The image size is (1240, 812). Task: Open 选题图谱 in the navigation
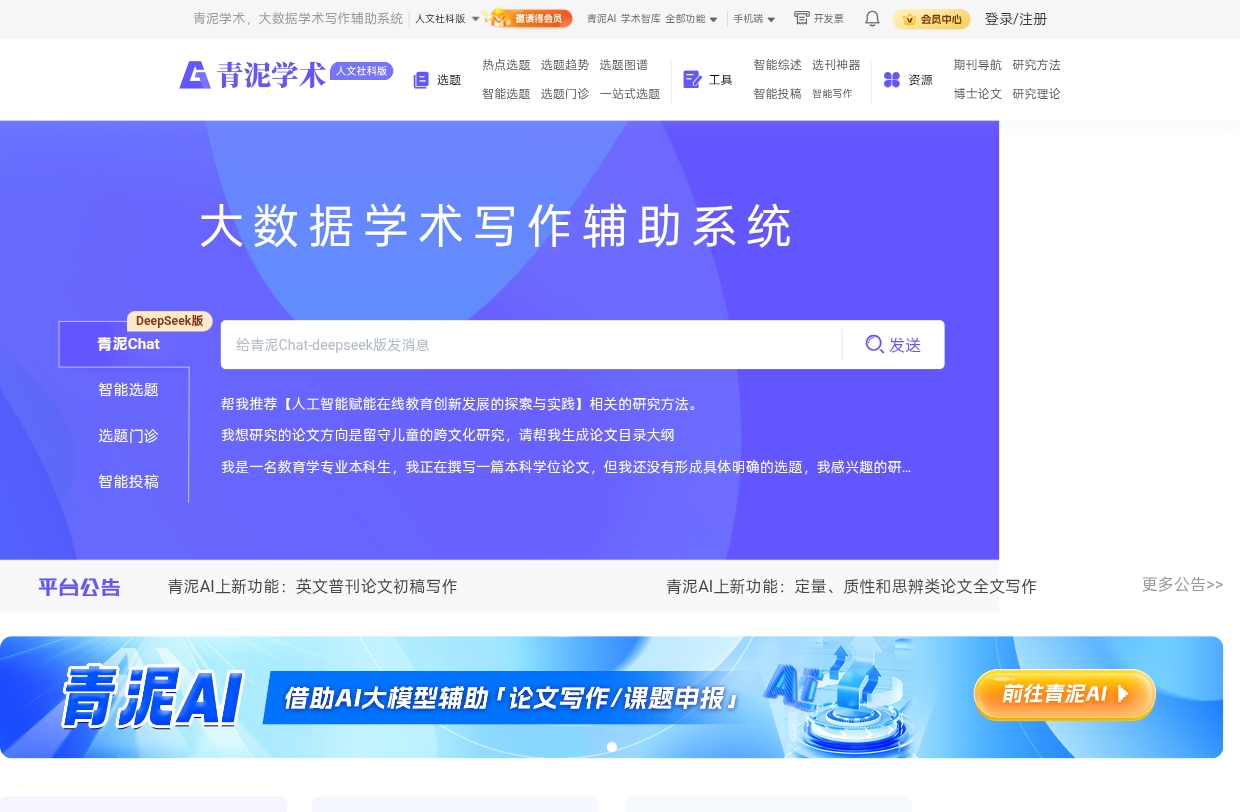coord(624,65)
